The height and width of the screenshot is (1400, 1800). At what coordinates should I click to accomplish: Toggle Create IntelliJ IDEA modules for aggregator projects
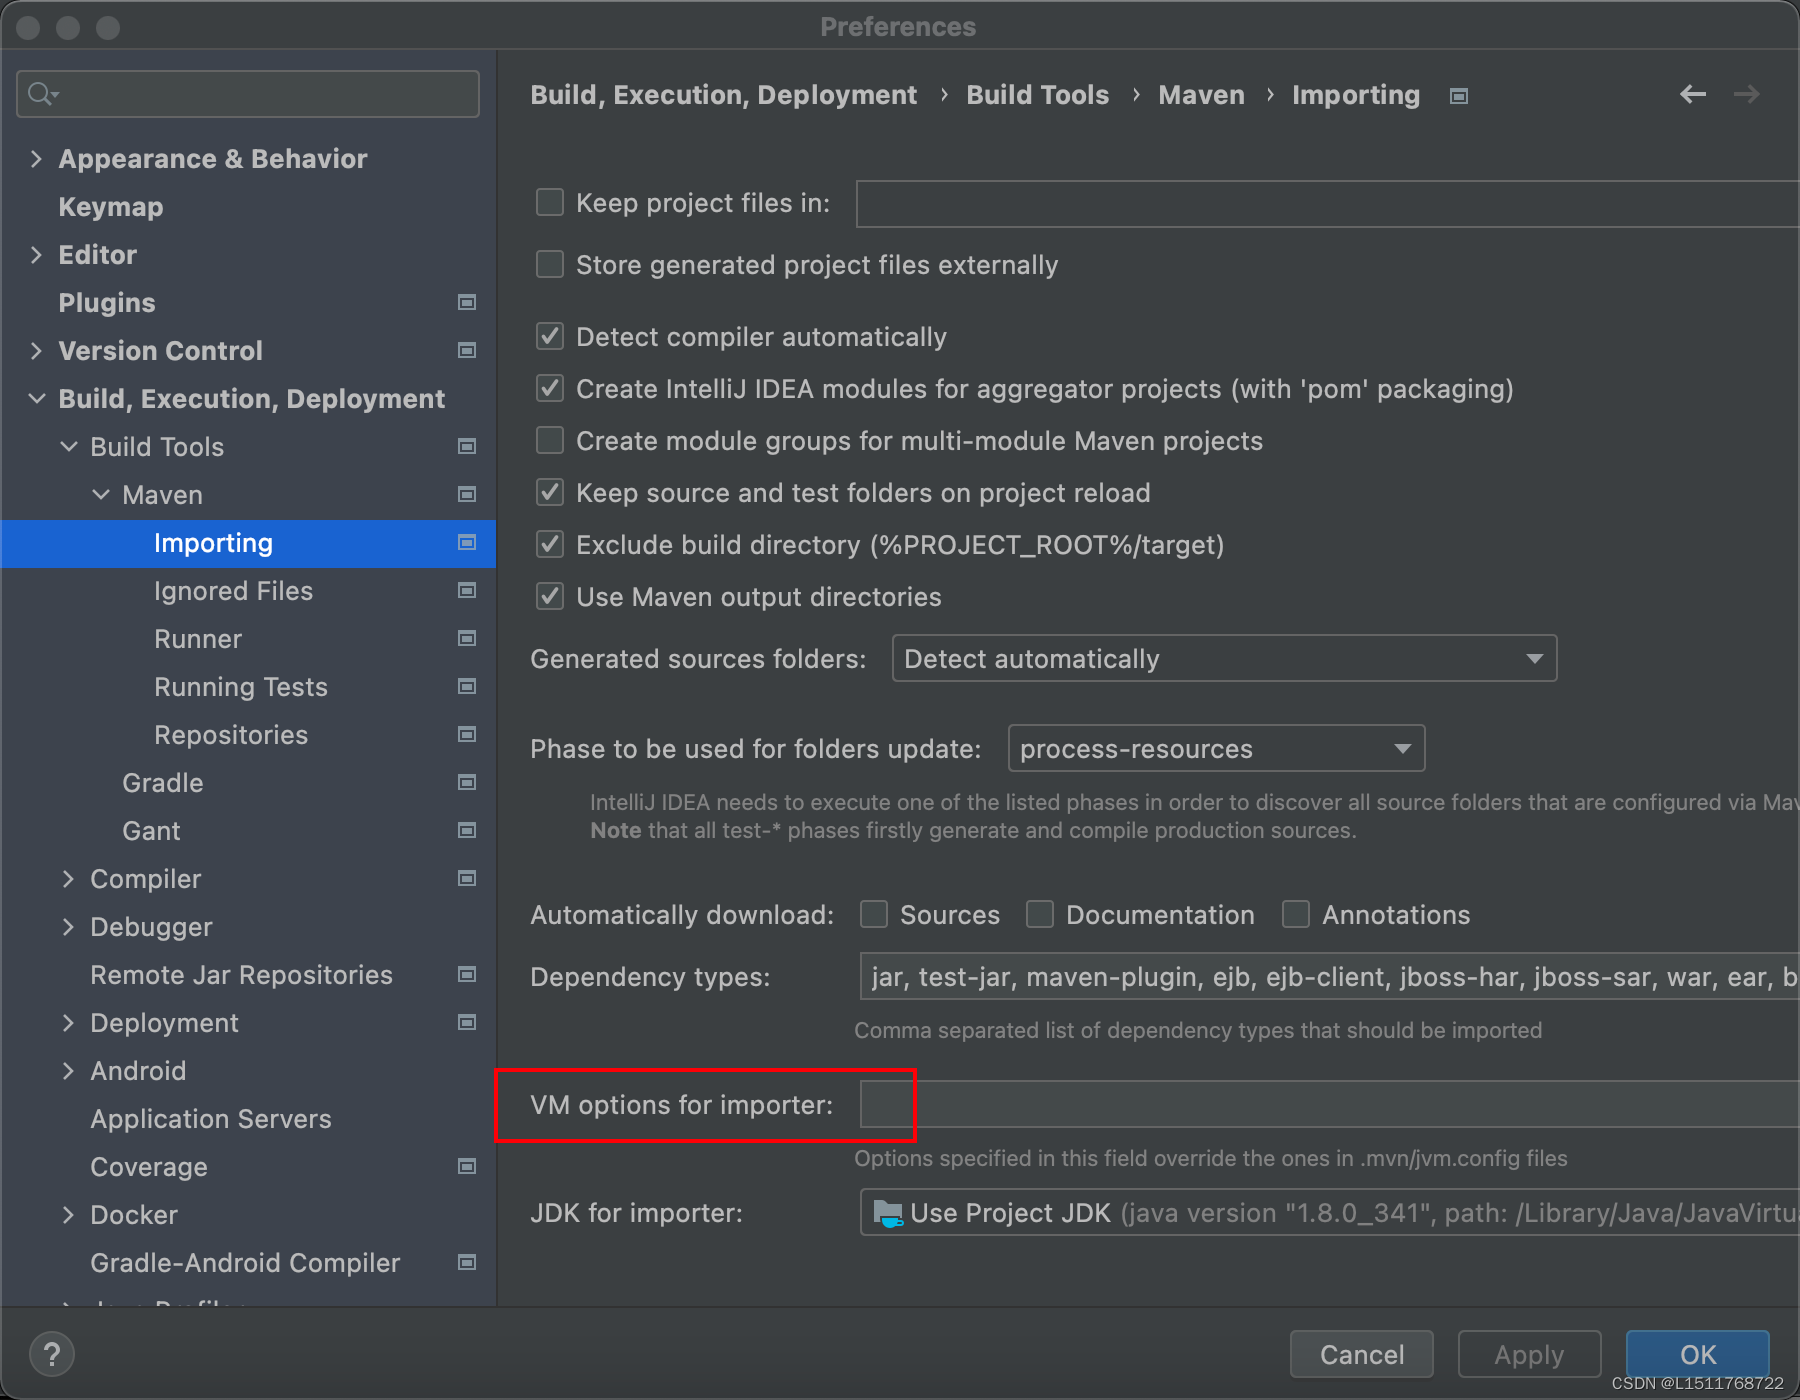tap(550, 388)
